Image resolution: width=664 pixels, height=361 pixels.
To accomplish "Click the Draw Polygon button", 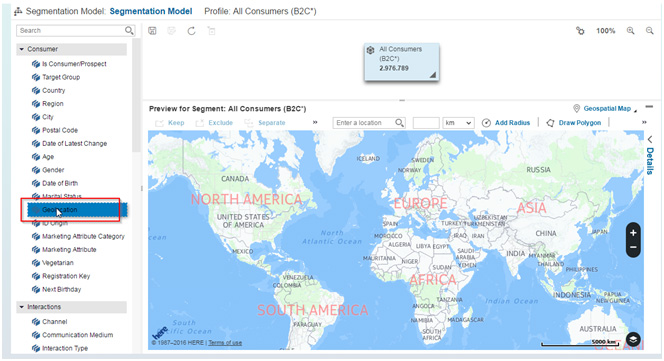I will point(573,122).
